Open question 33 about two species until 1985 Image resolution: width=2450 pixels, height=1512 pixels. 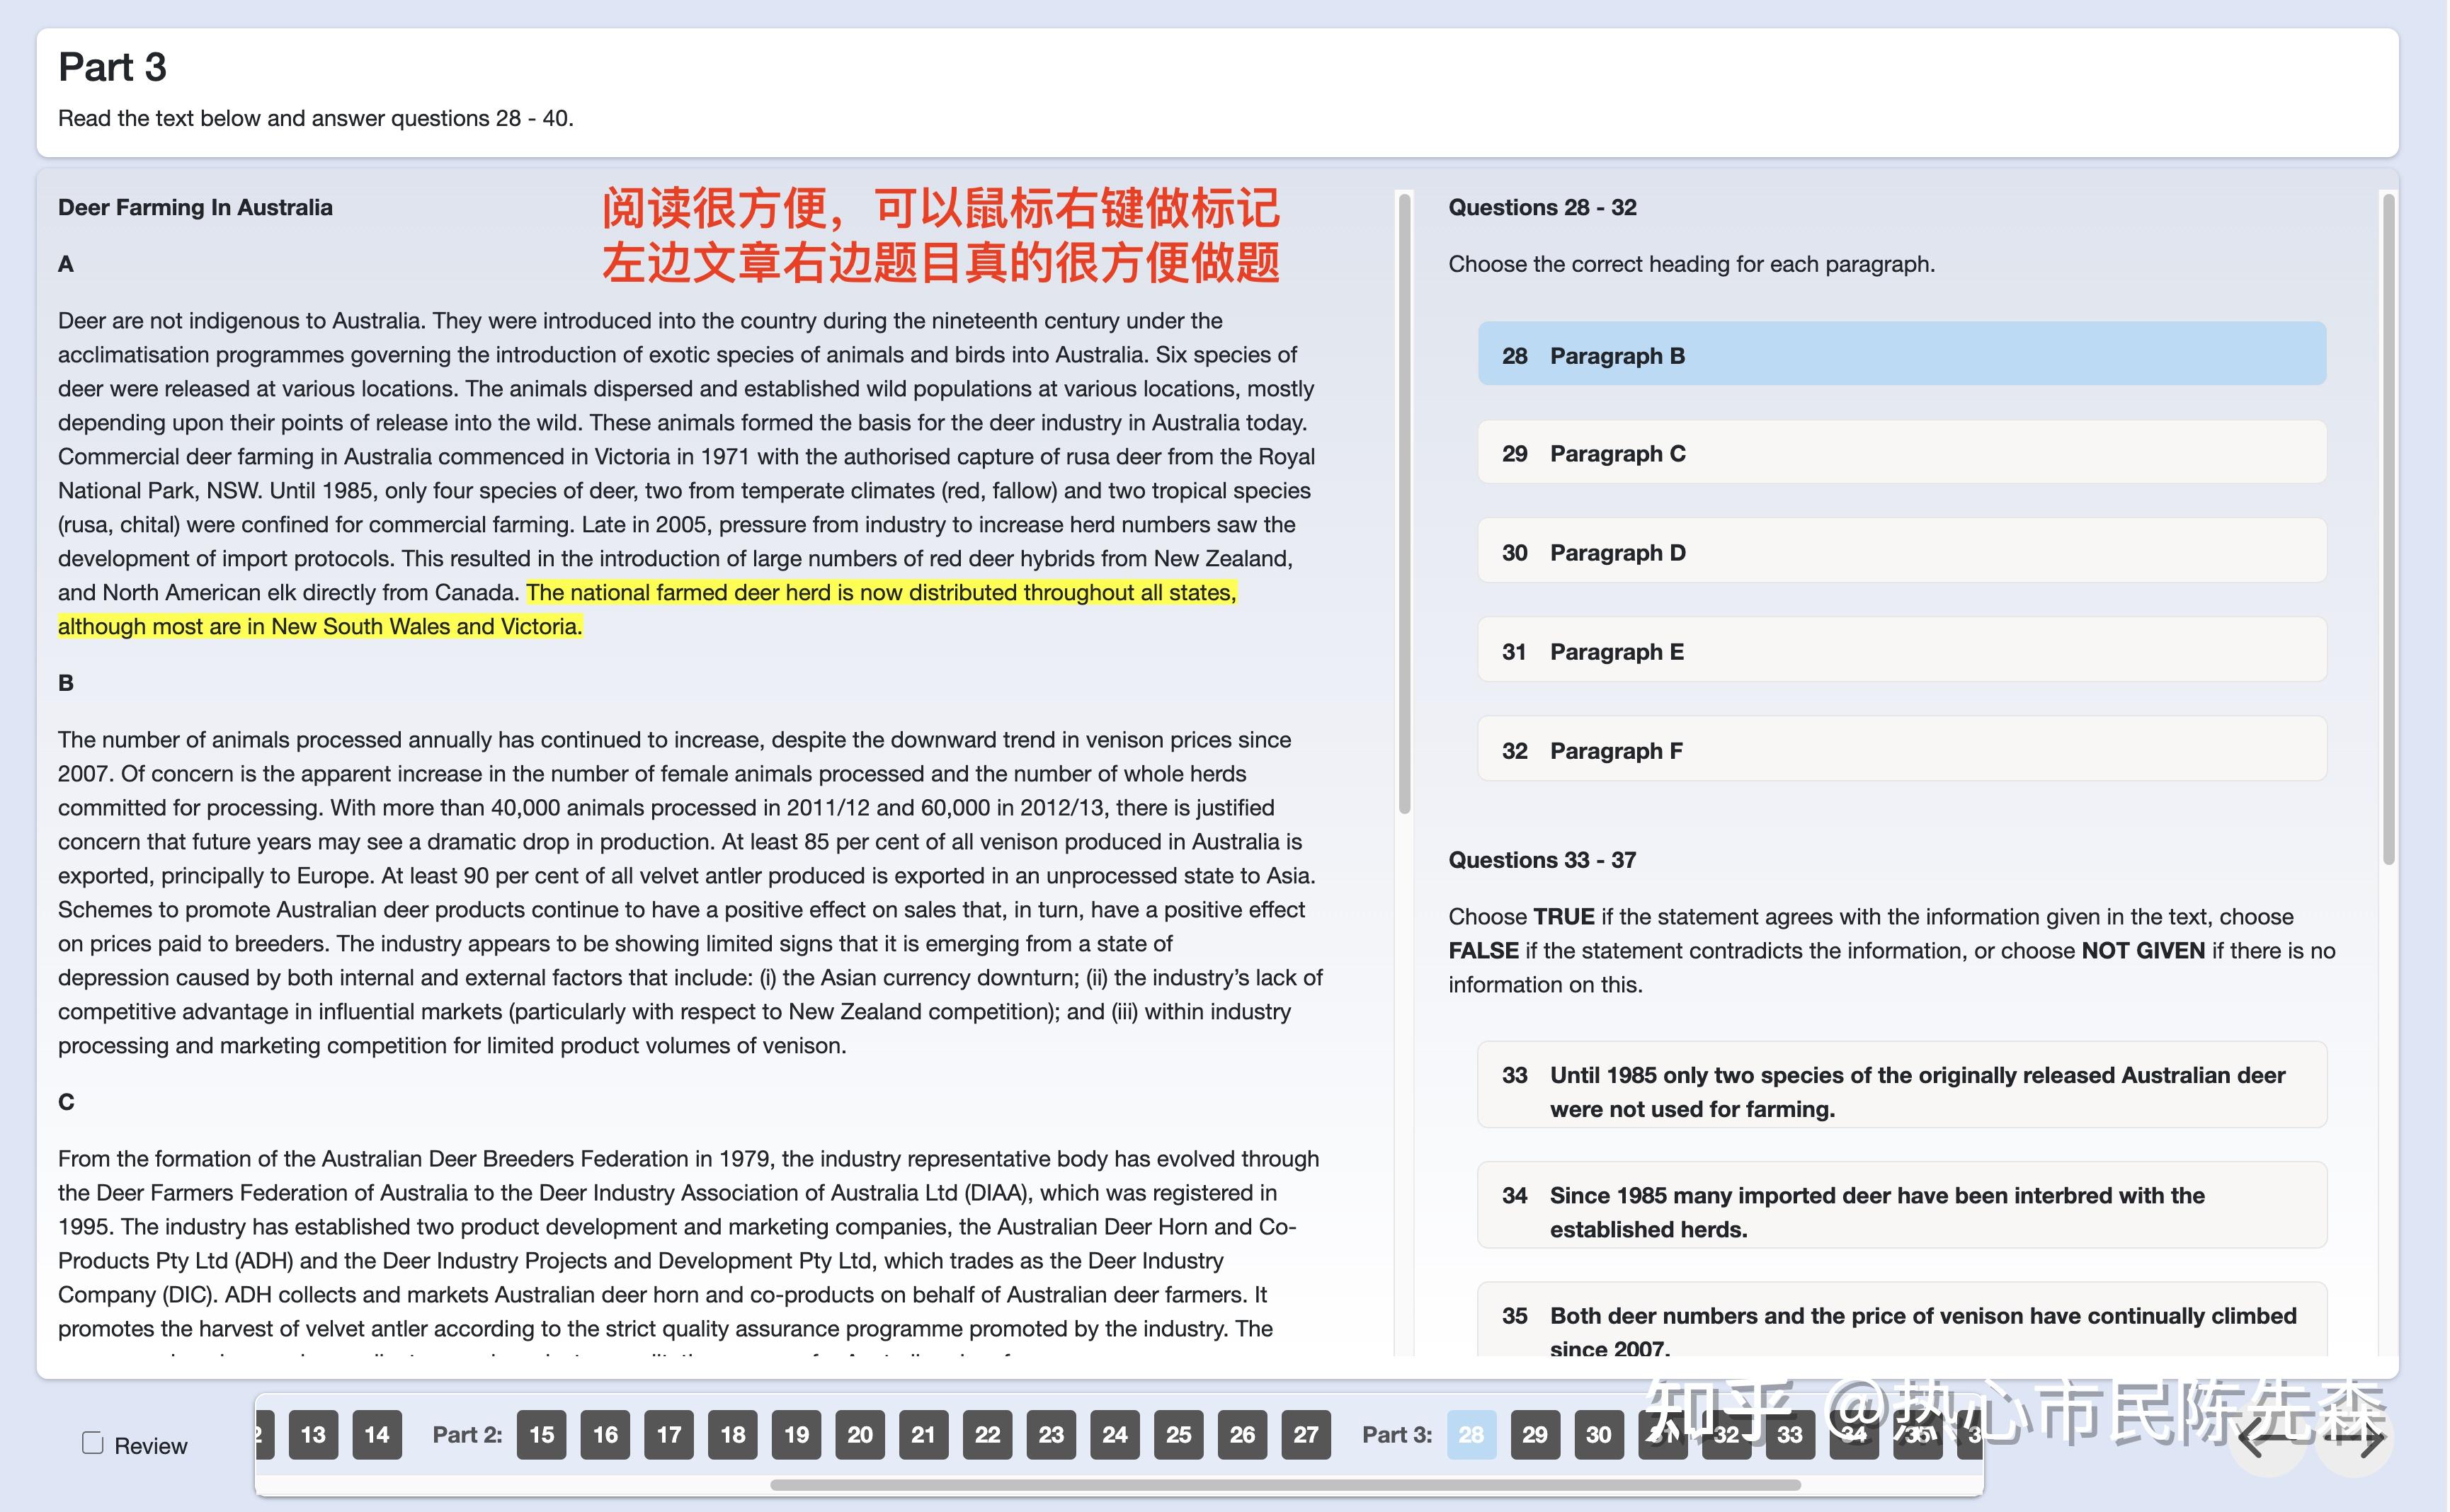tap(1902, 1085)
